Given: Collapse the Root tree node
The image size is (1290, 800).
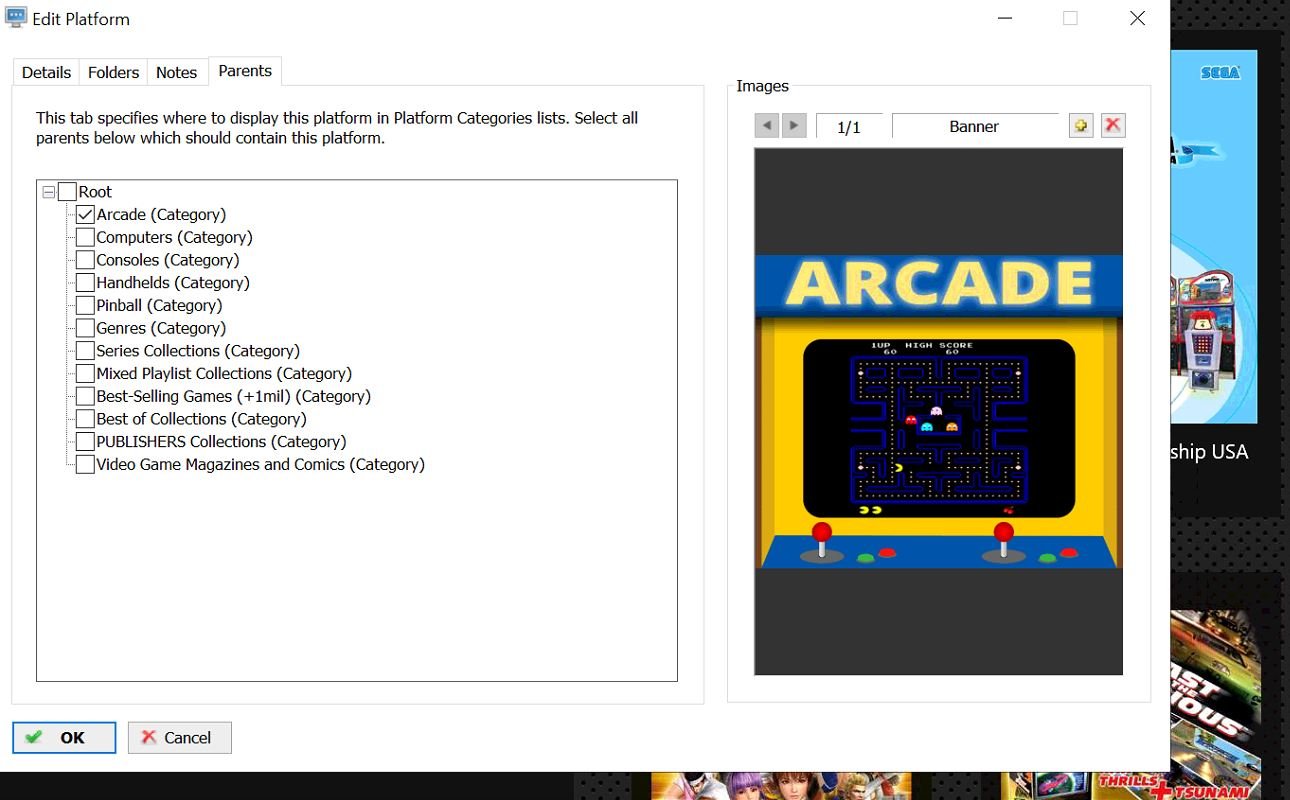Looking at the screenshot, I should point(48,192).
